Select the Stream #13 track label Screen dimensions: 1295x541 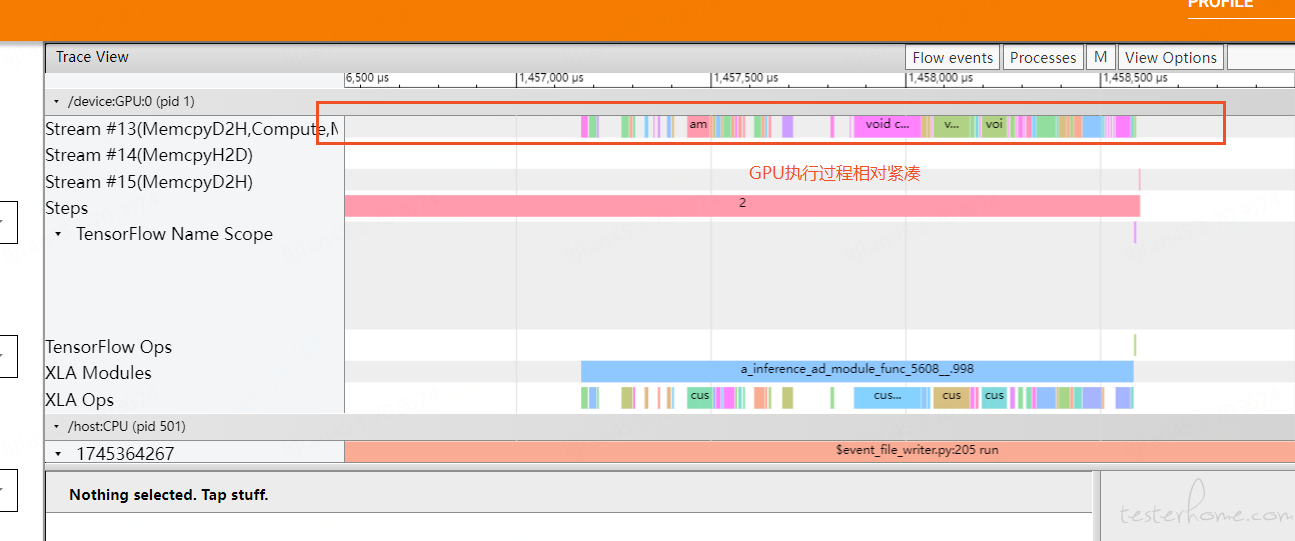pyautogui.click(x=191, y=129)
